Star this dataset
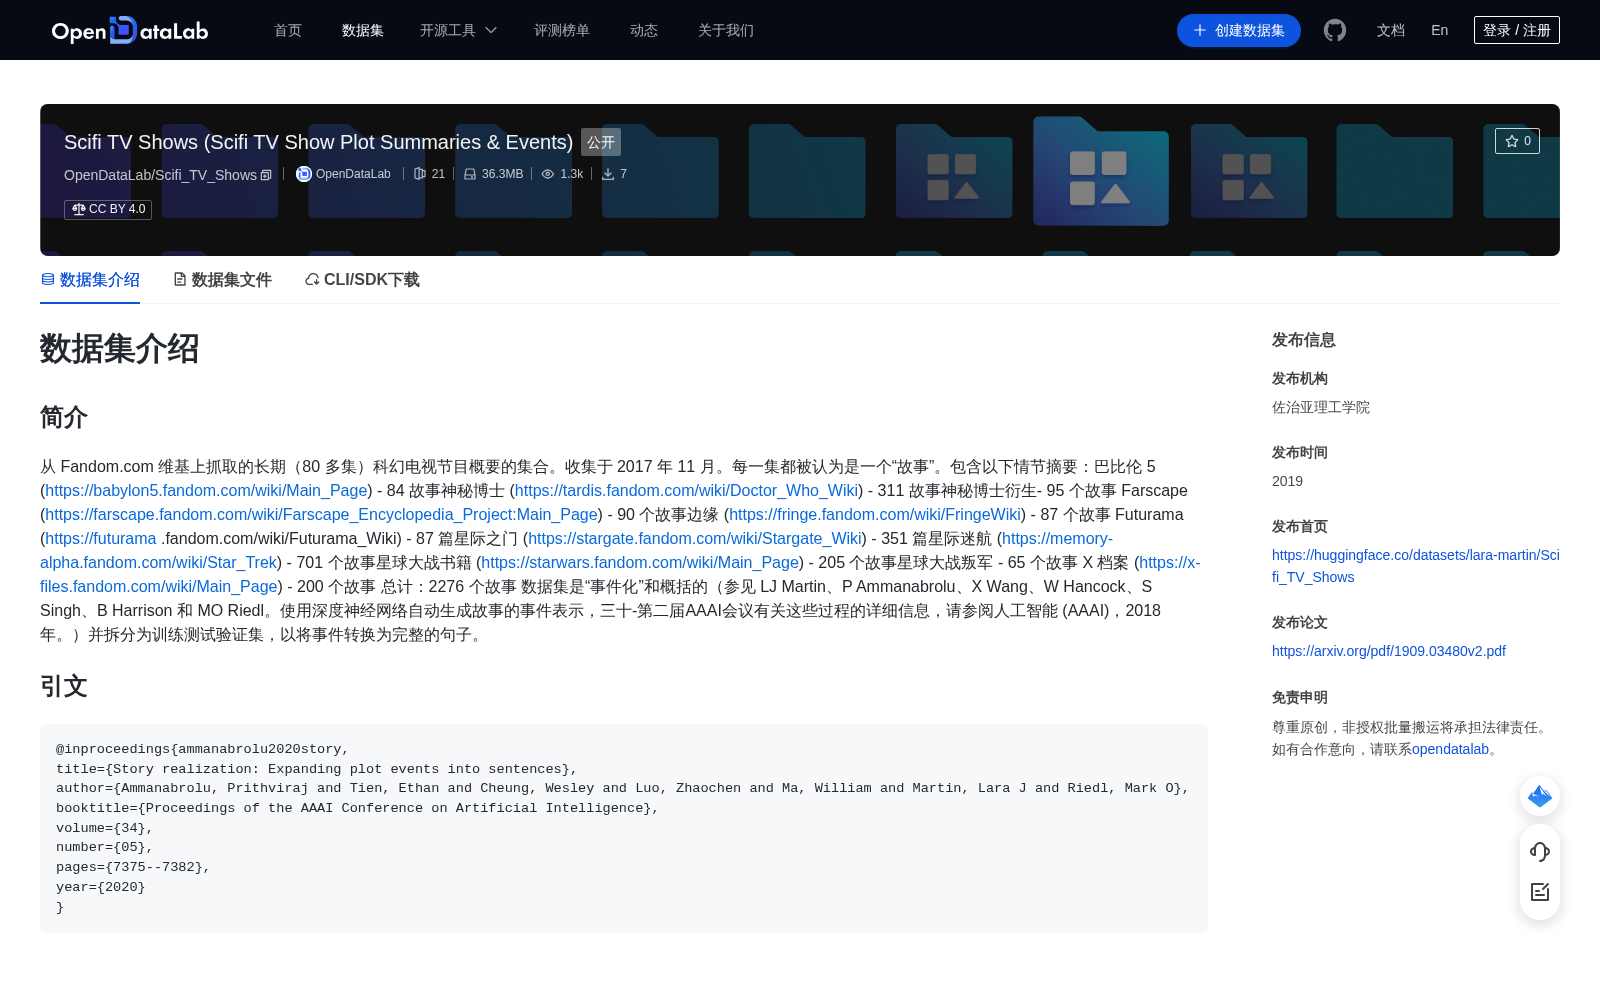 [1517, 141]
